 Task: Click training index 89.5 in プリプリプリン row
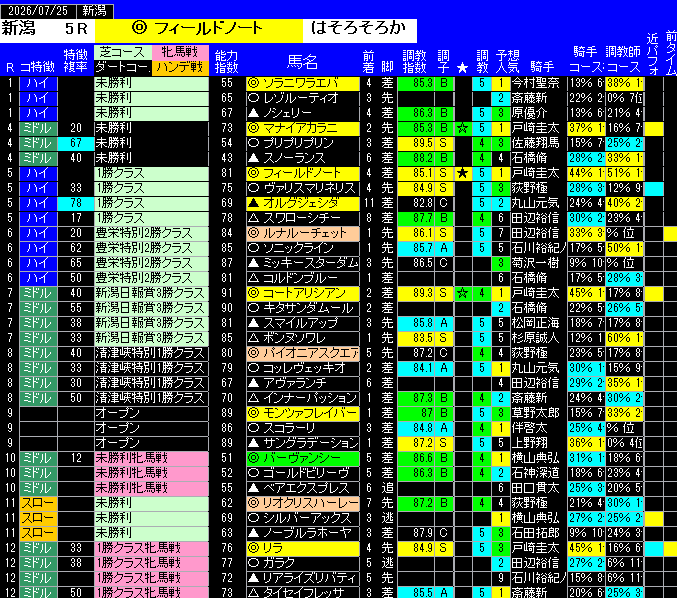(416, 143)
